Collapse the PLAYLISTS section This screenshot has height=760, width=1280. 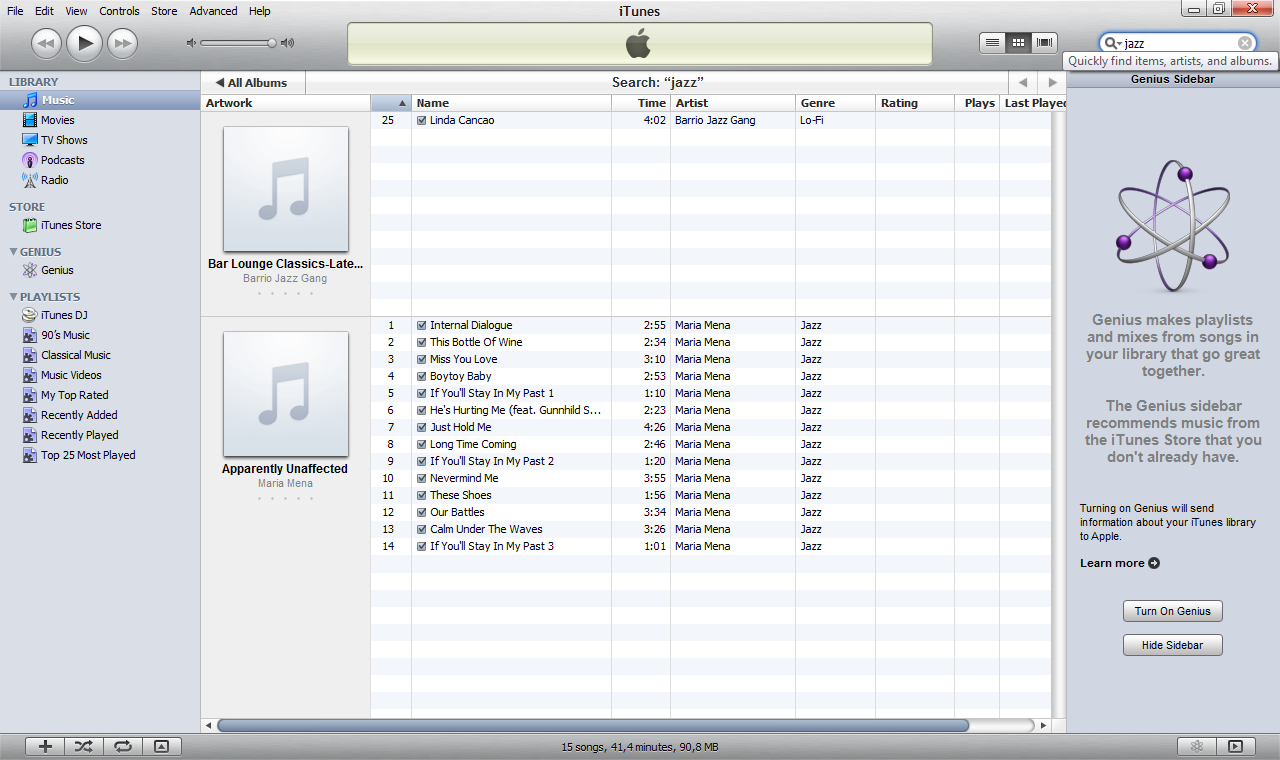(x=13, y=297)
